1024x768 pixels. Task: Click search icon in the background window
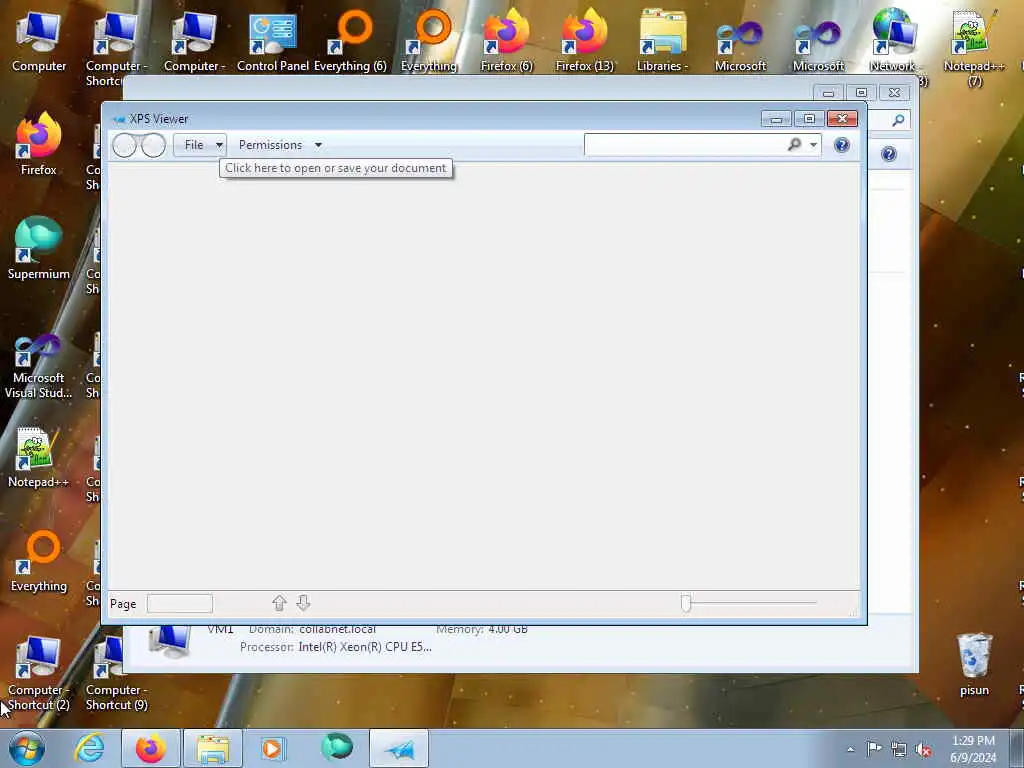(x=898, y=120)
